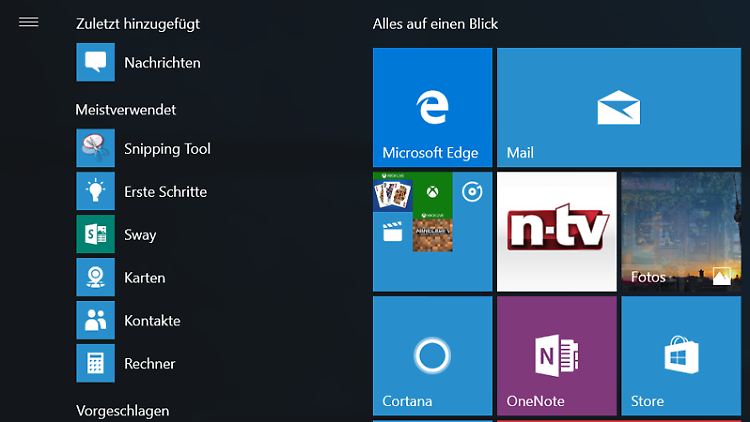
Task: Open Karten by its label
Action: click(x=144, y=278)
